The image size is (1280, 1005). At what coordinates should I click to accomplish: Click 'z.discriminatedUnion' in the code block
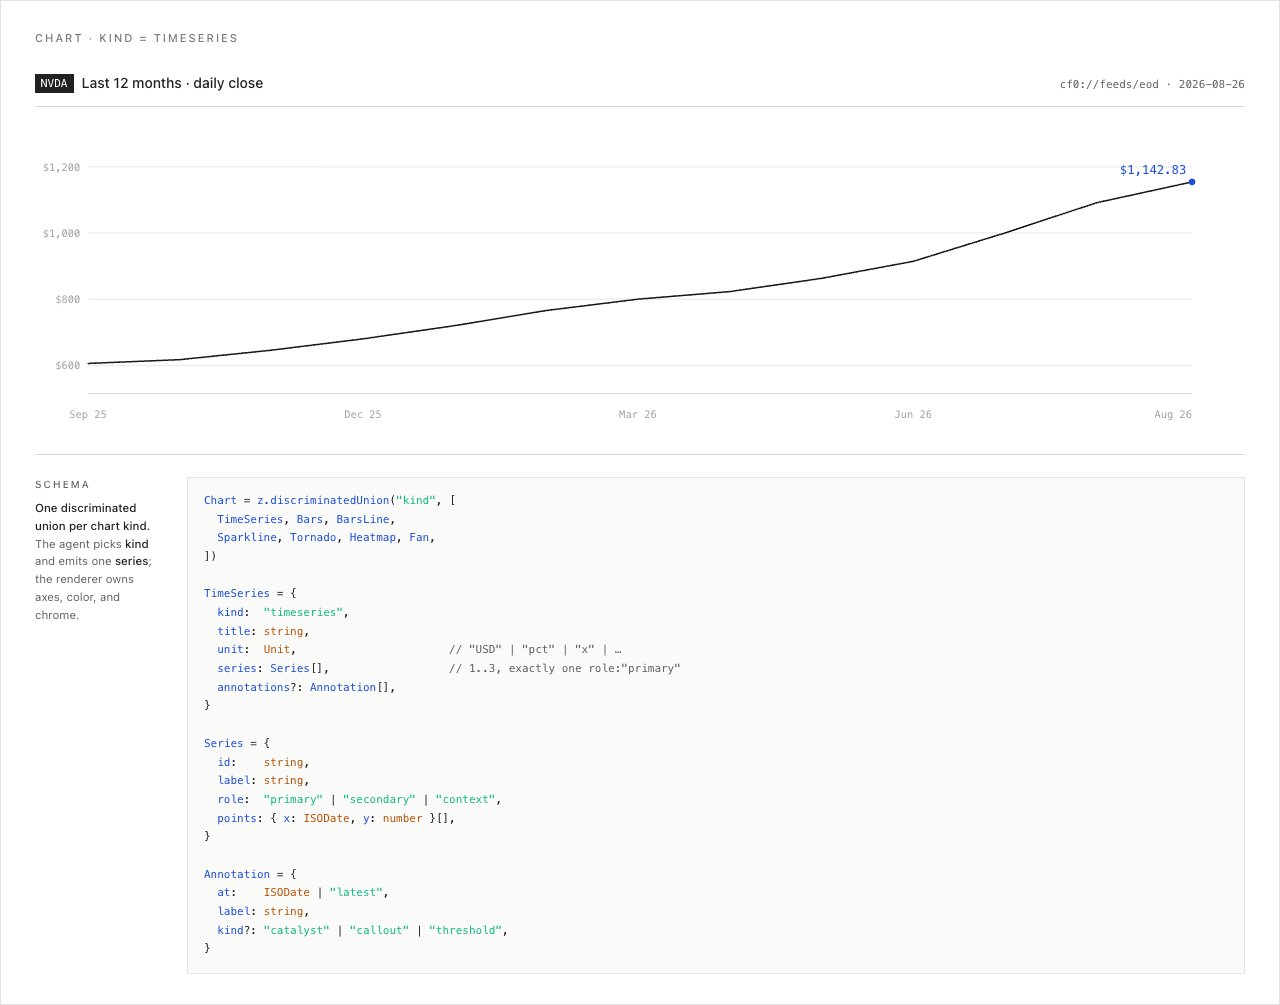point(323,500)
